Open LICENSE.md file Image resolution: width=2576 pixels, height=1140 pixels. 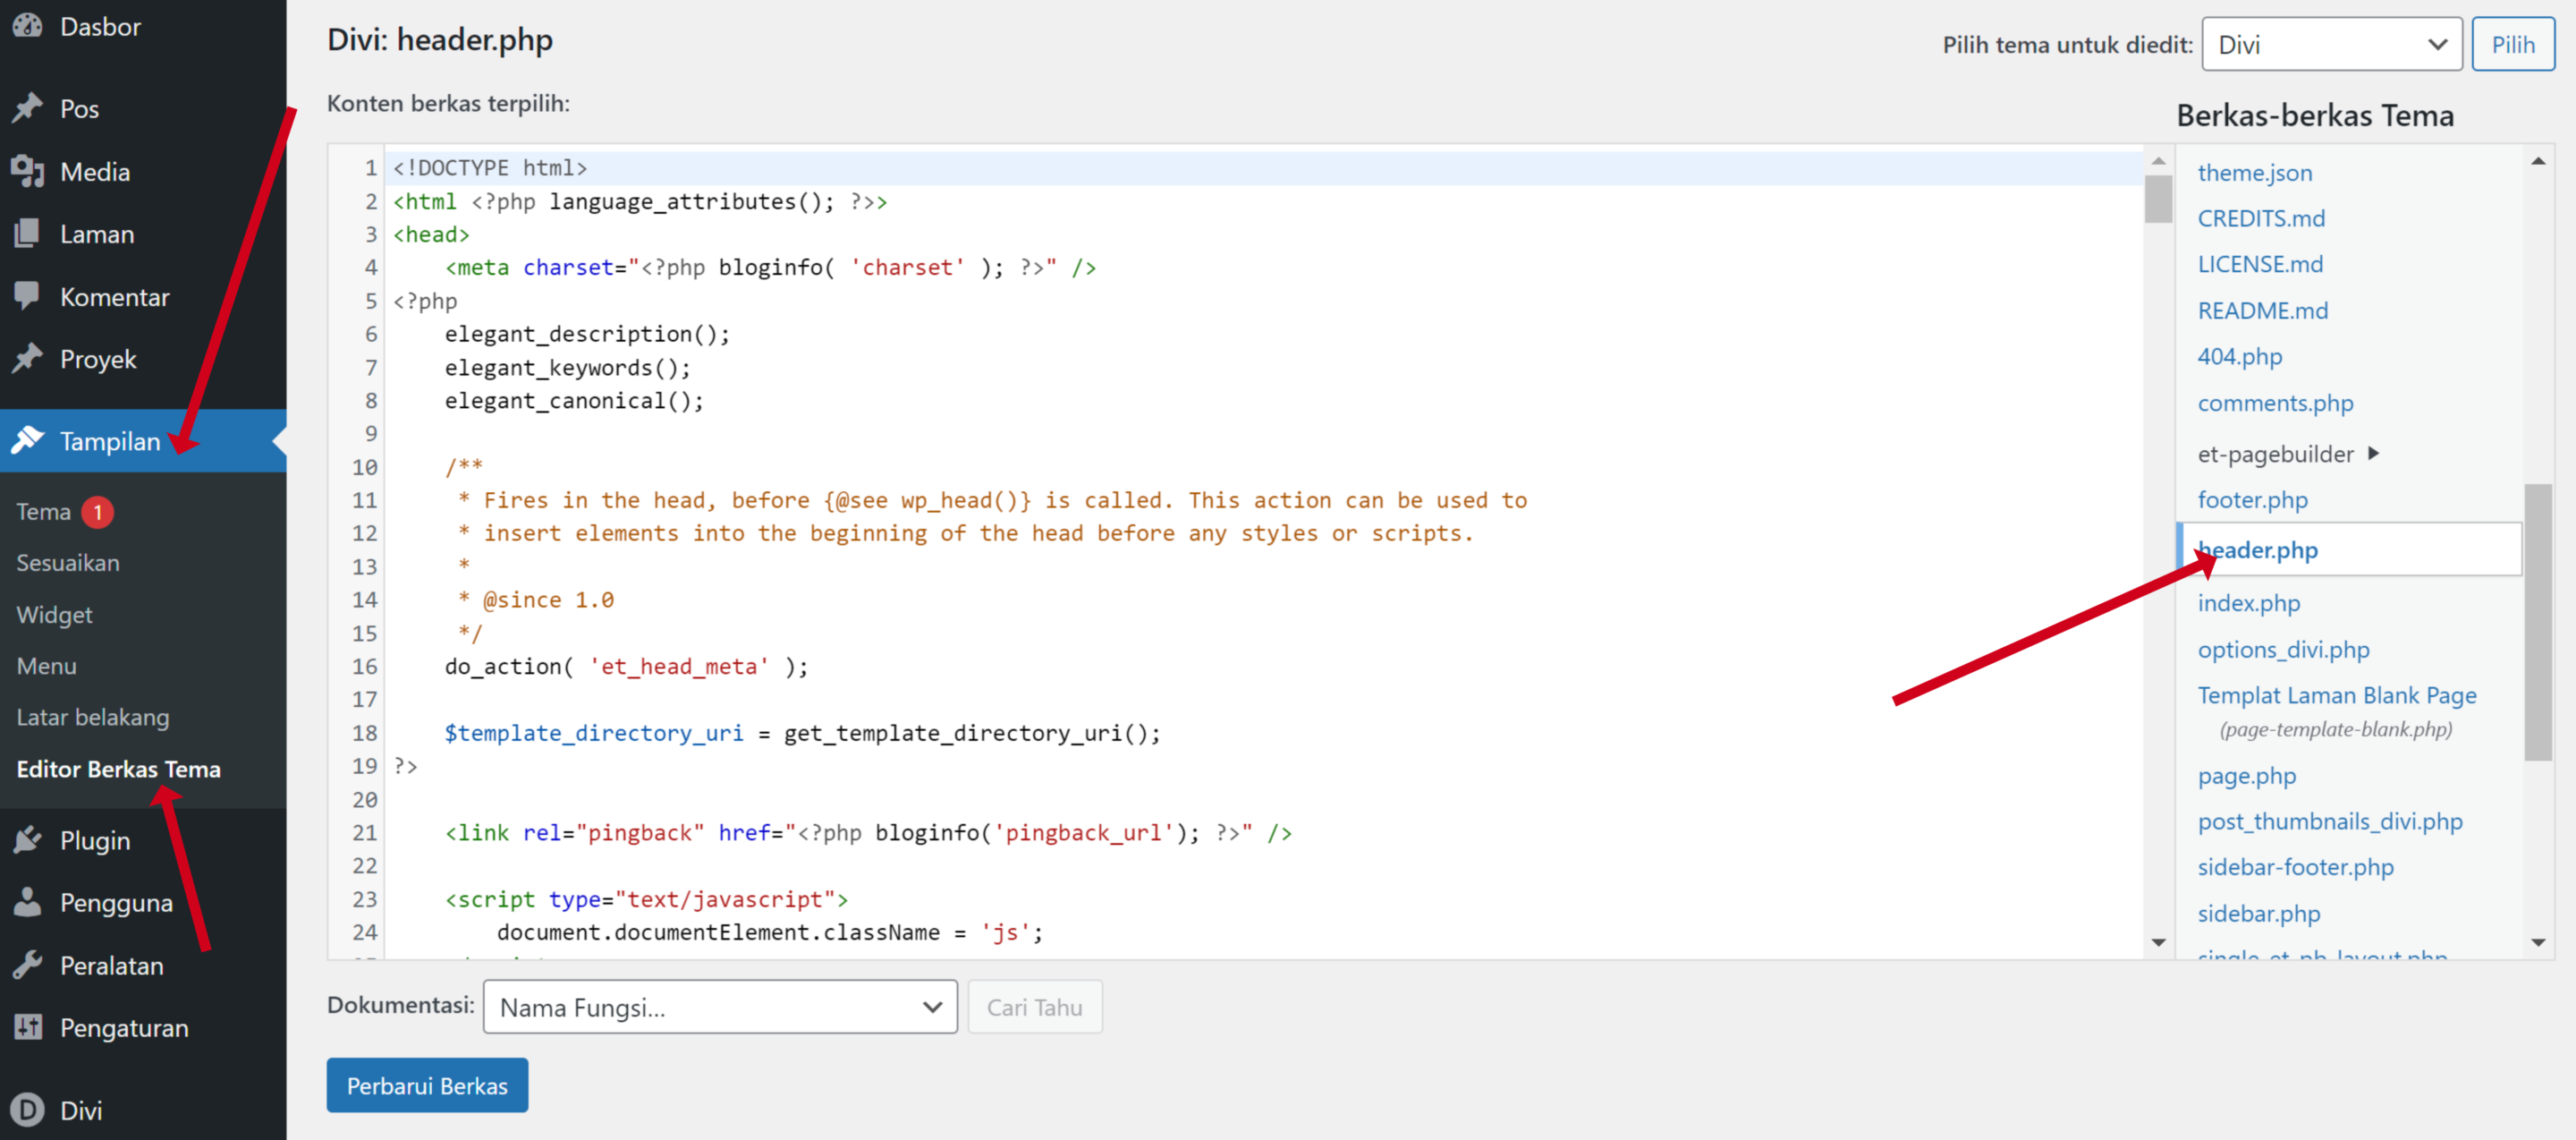(2260, 264)
